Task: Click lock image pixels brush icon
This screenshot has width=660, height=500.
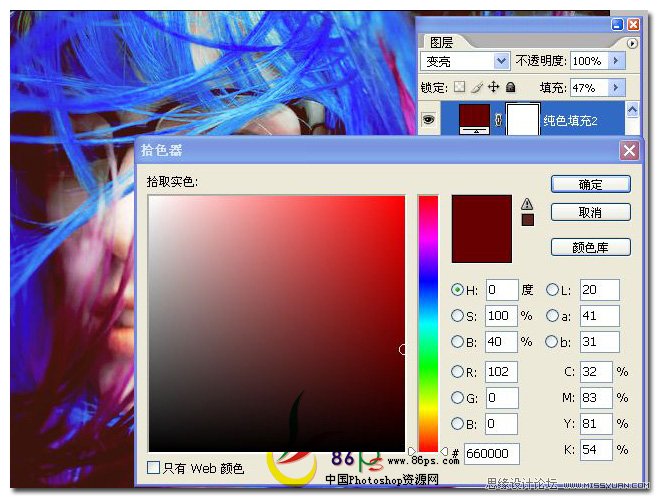Action: [477, 87]
